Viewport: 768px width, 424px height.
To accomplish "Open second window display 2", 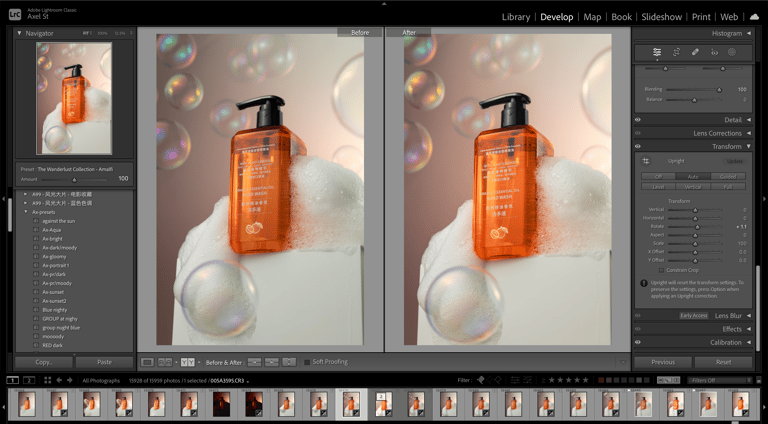I will point(29,380).
